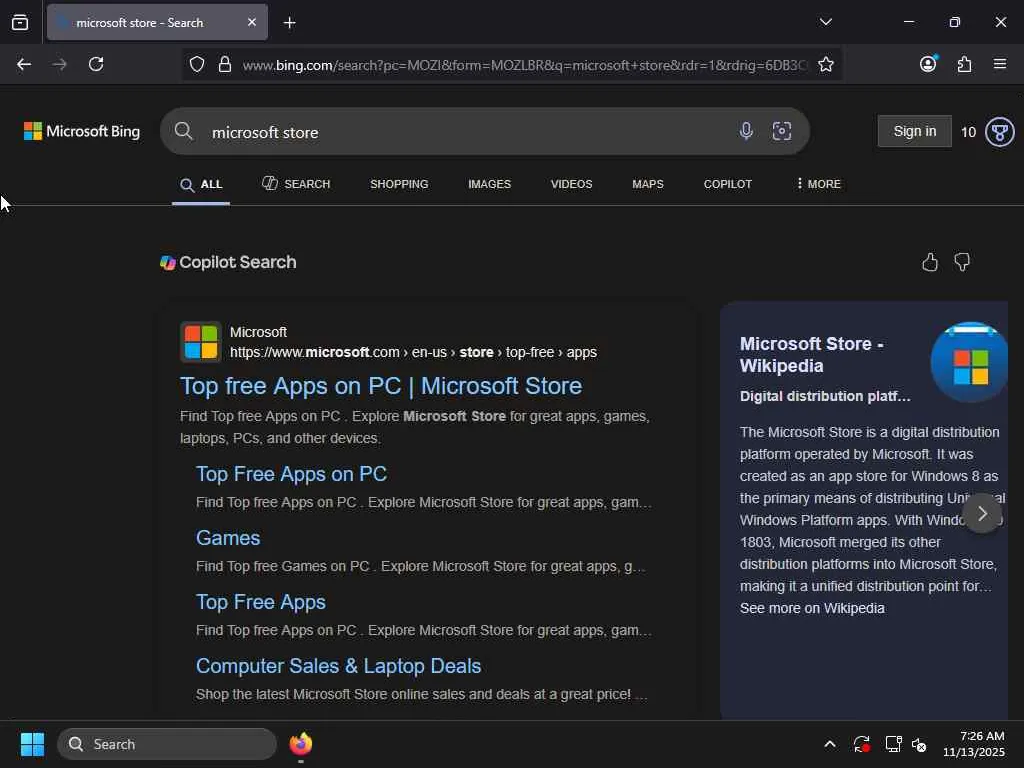This screenshot has width=1024, height=768.
Task: Open the clock showing 7:26 AM
Action: click(974, 744)
